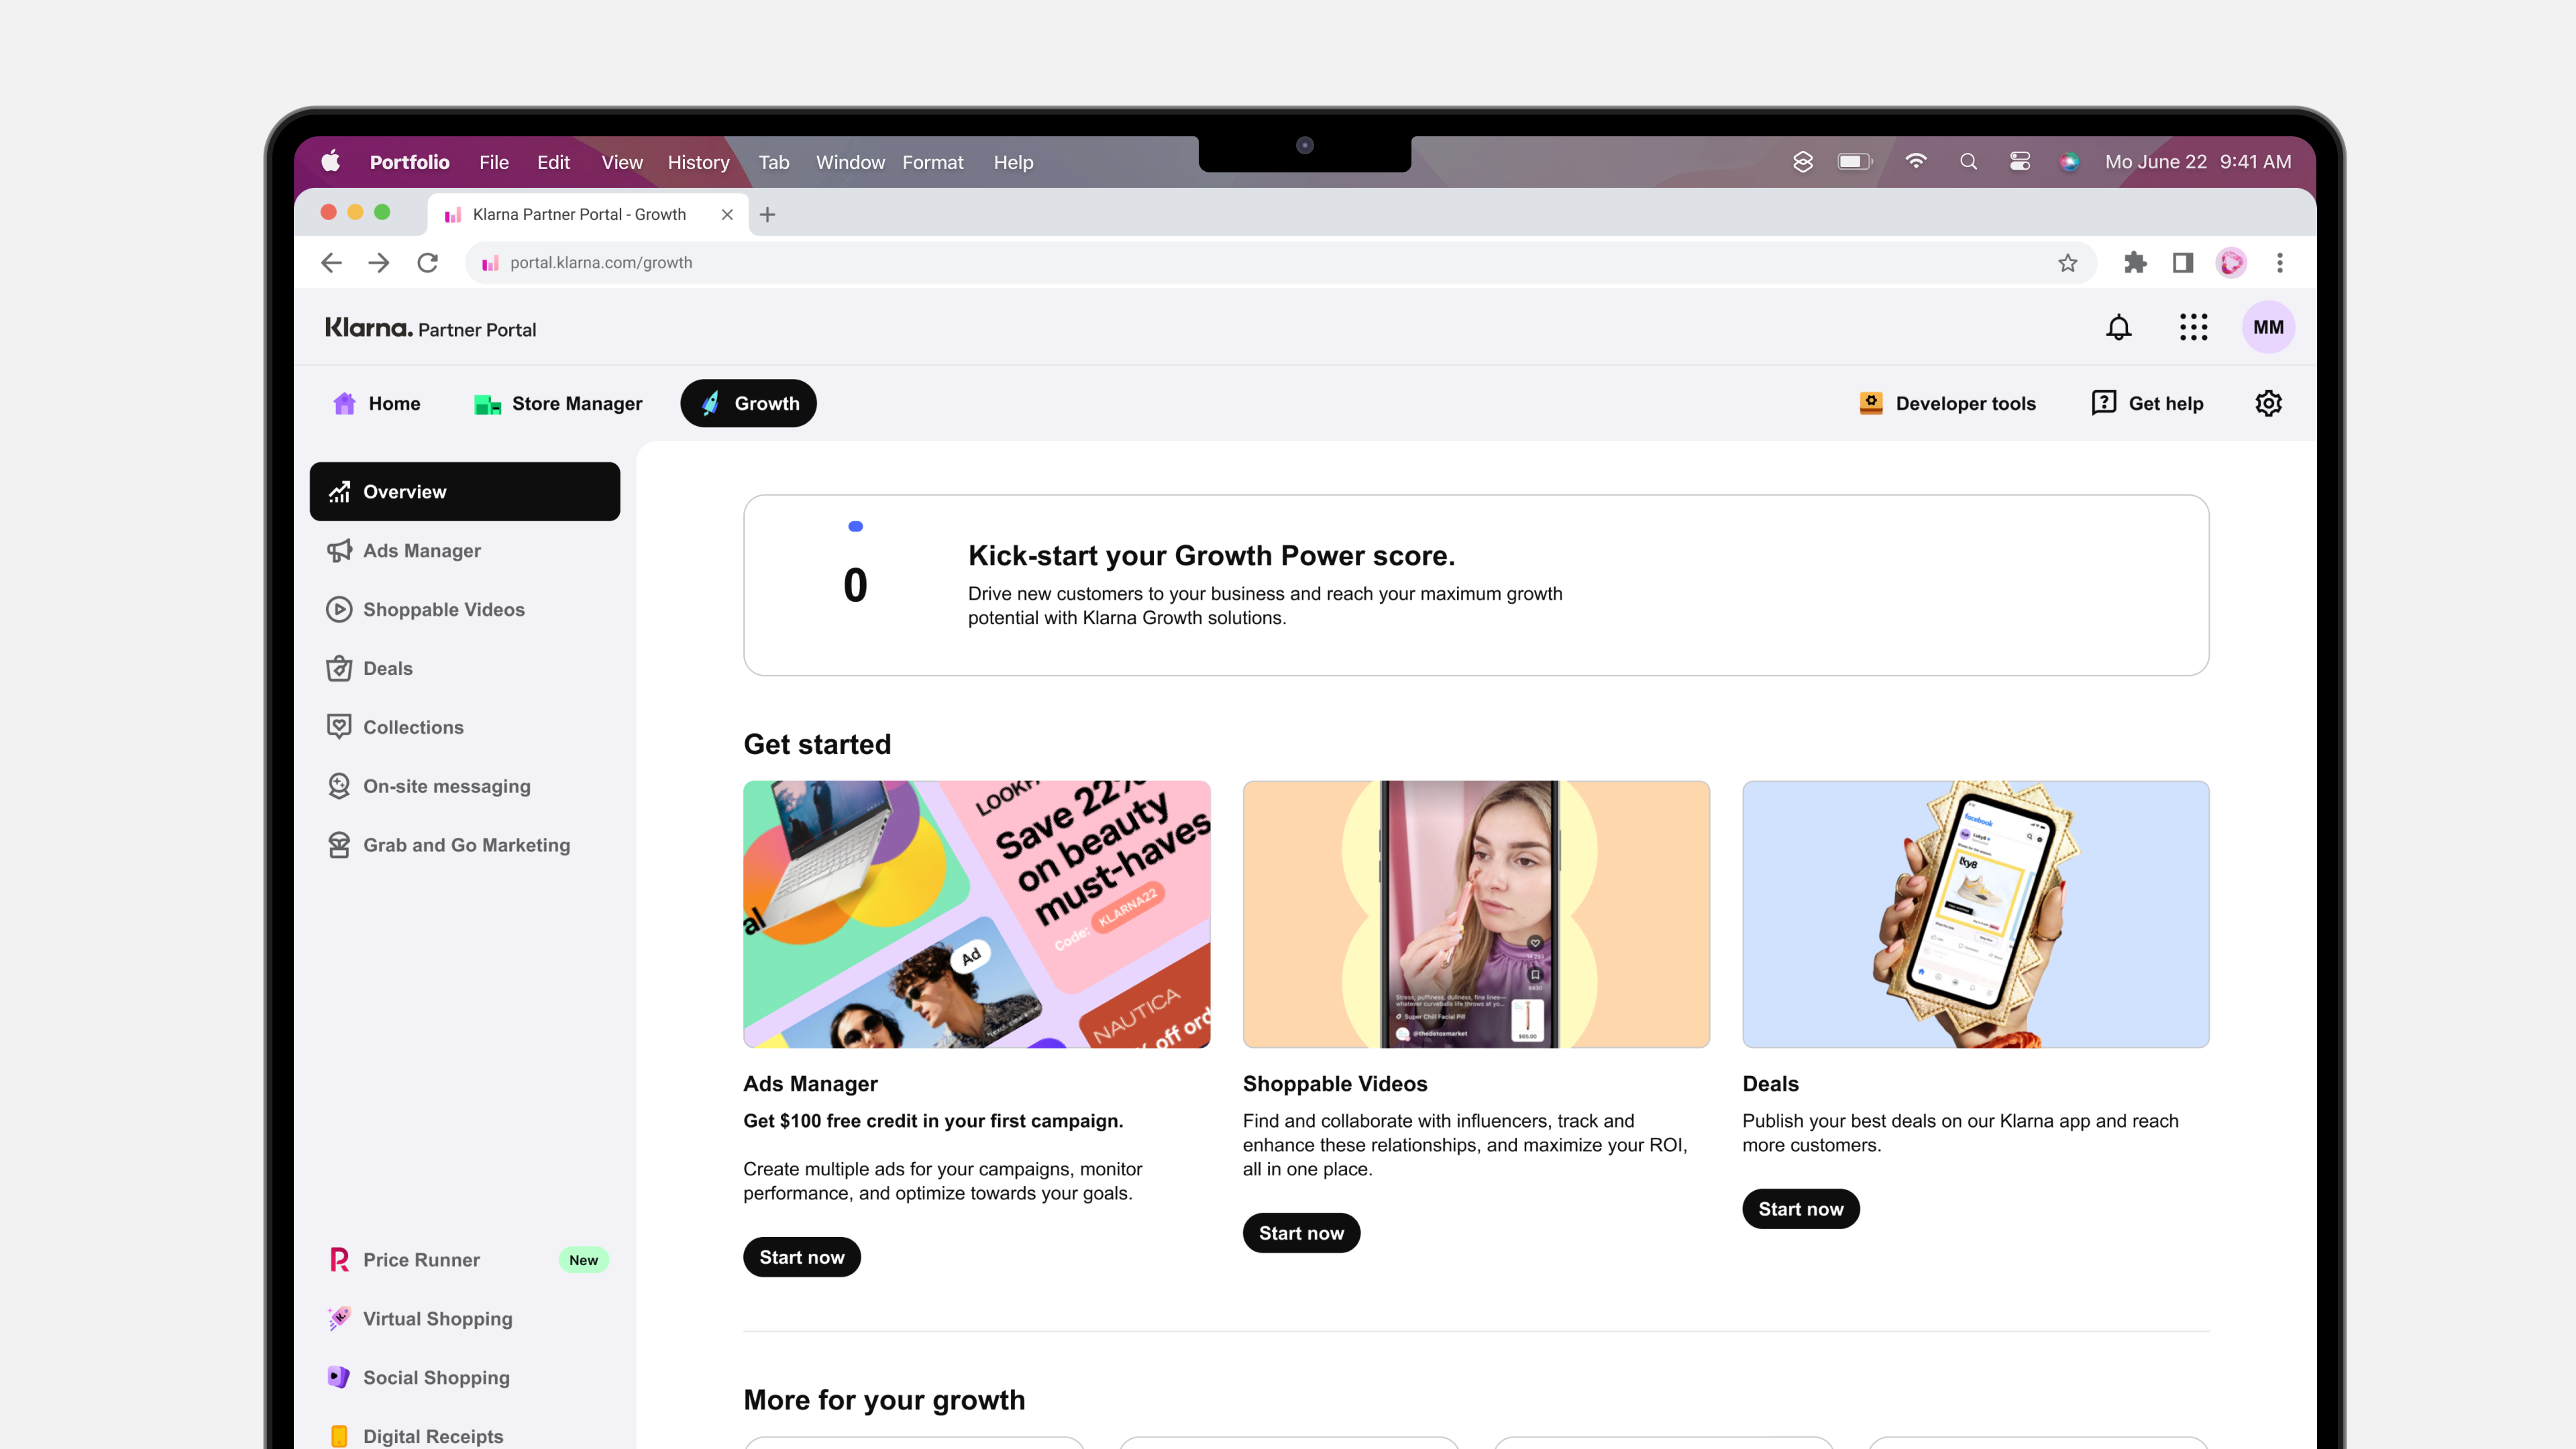Click Start now under Ads Manager

(x=802, y=1257)
